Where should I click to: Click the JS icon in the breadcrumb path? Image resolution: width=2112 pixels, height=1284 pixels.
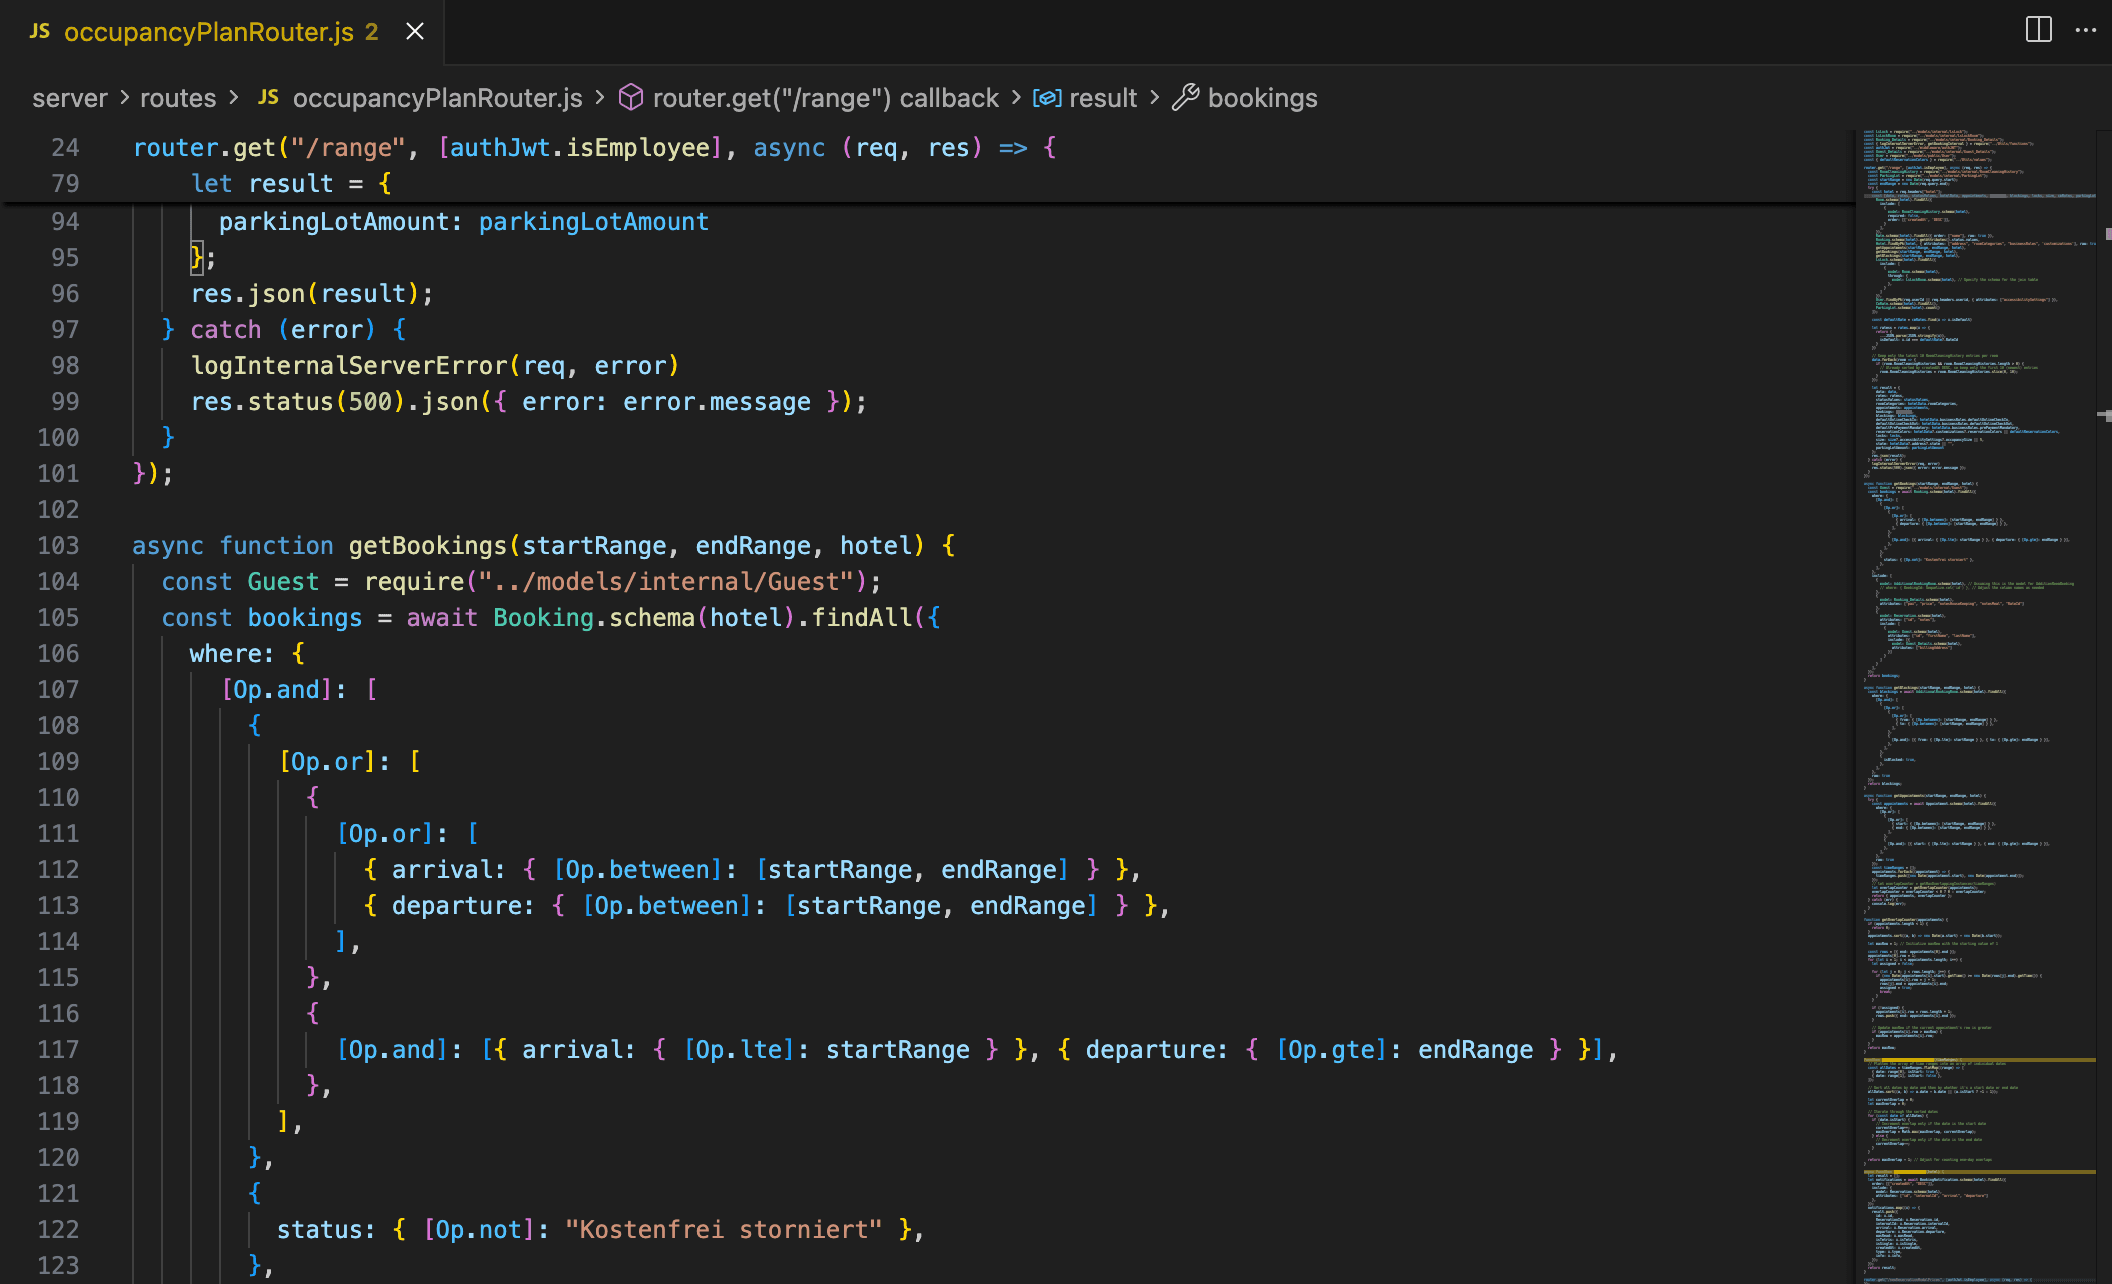pyautogui.click(x=268, y=97)
